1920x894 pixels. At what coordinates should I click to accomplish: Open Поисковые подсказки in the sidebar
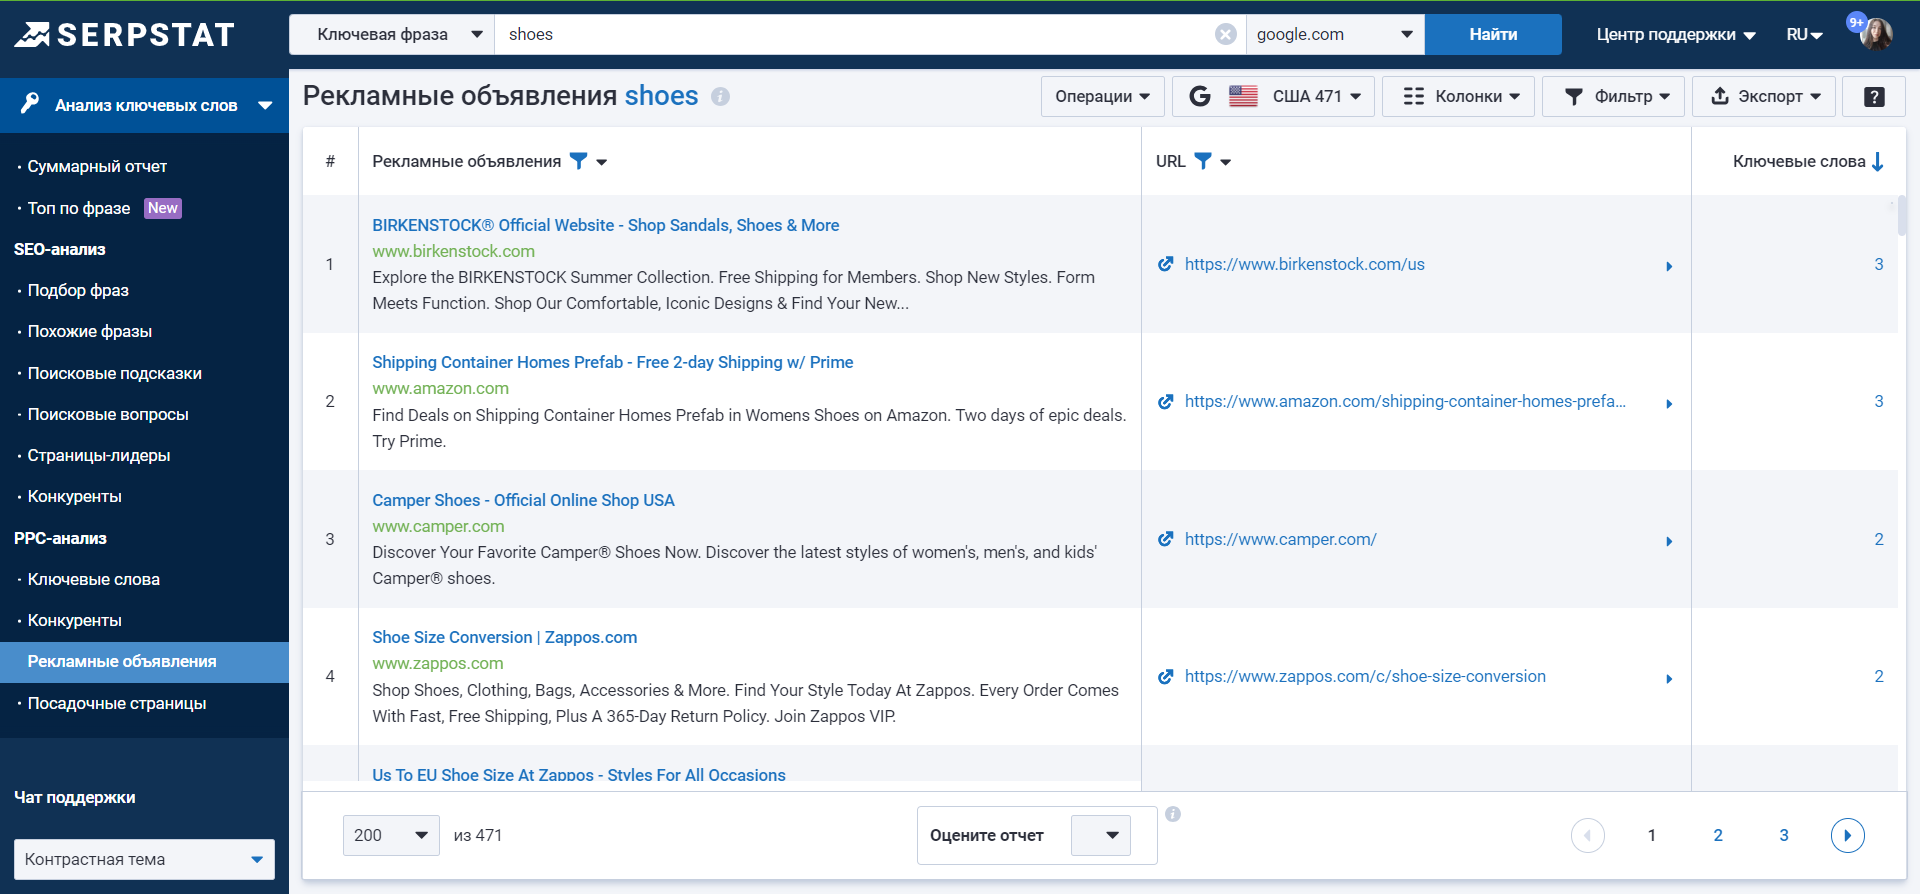click(115, 373)
